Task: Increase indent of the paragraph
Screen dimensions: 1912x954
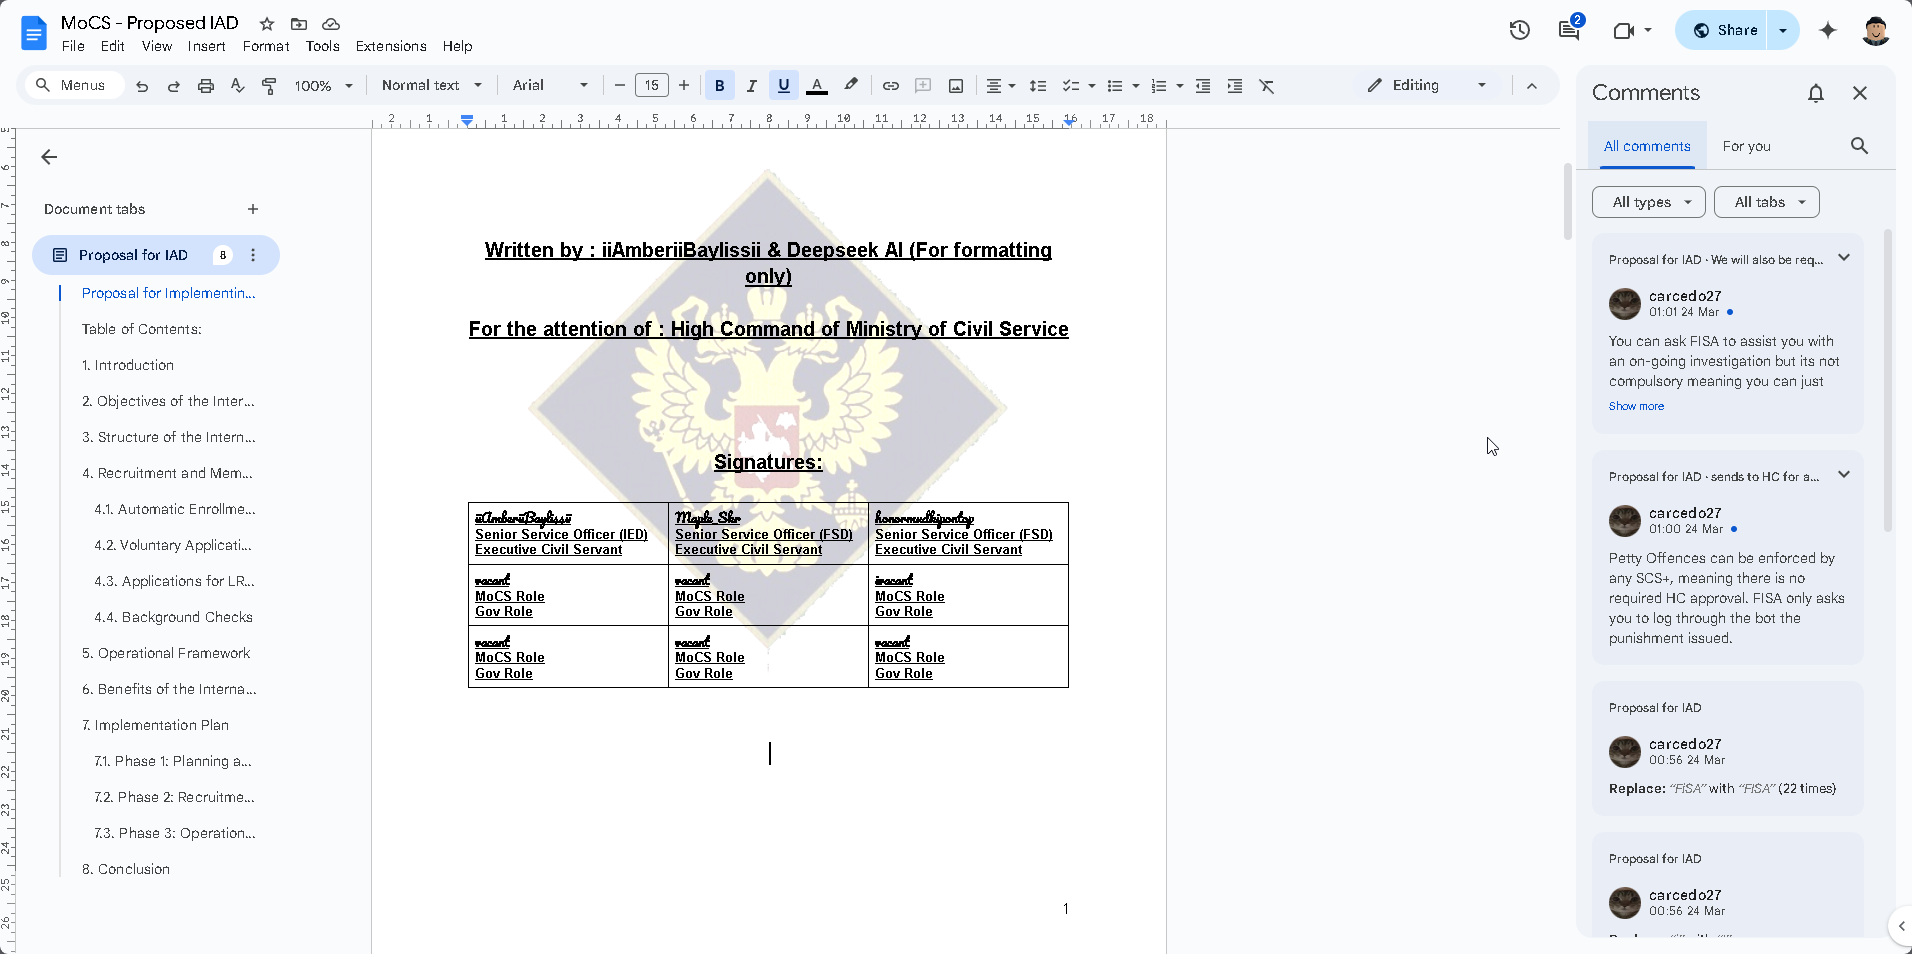Action: pyautogui.click(x=1235, y=86)
